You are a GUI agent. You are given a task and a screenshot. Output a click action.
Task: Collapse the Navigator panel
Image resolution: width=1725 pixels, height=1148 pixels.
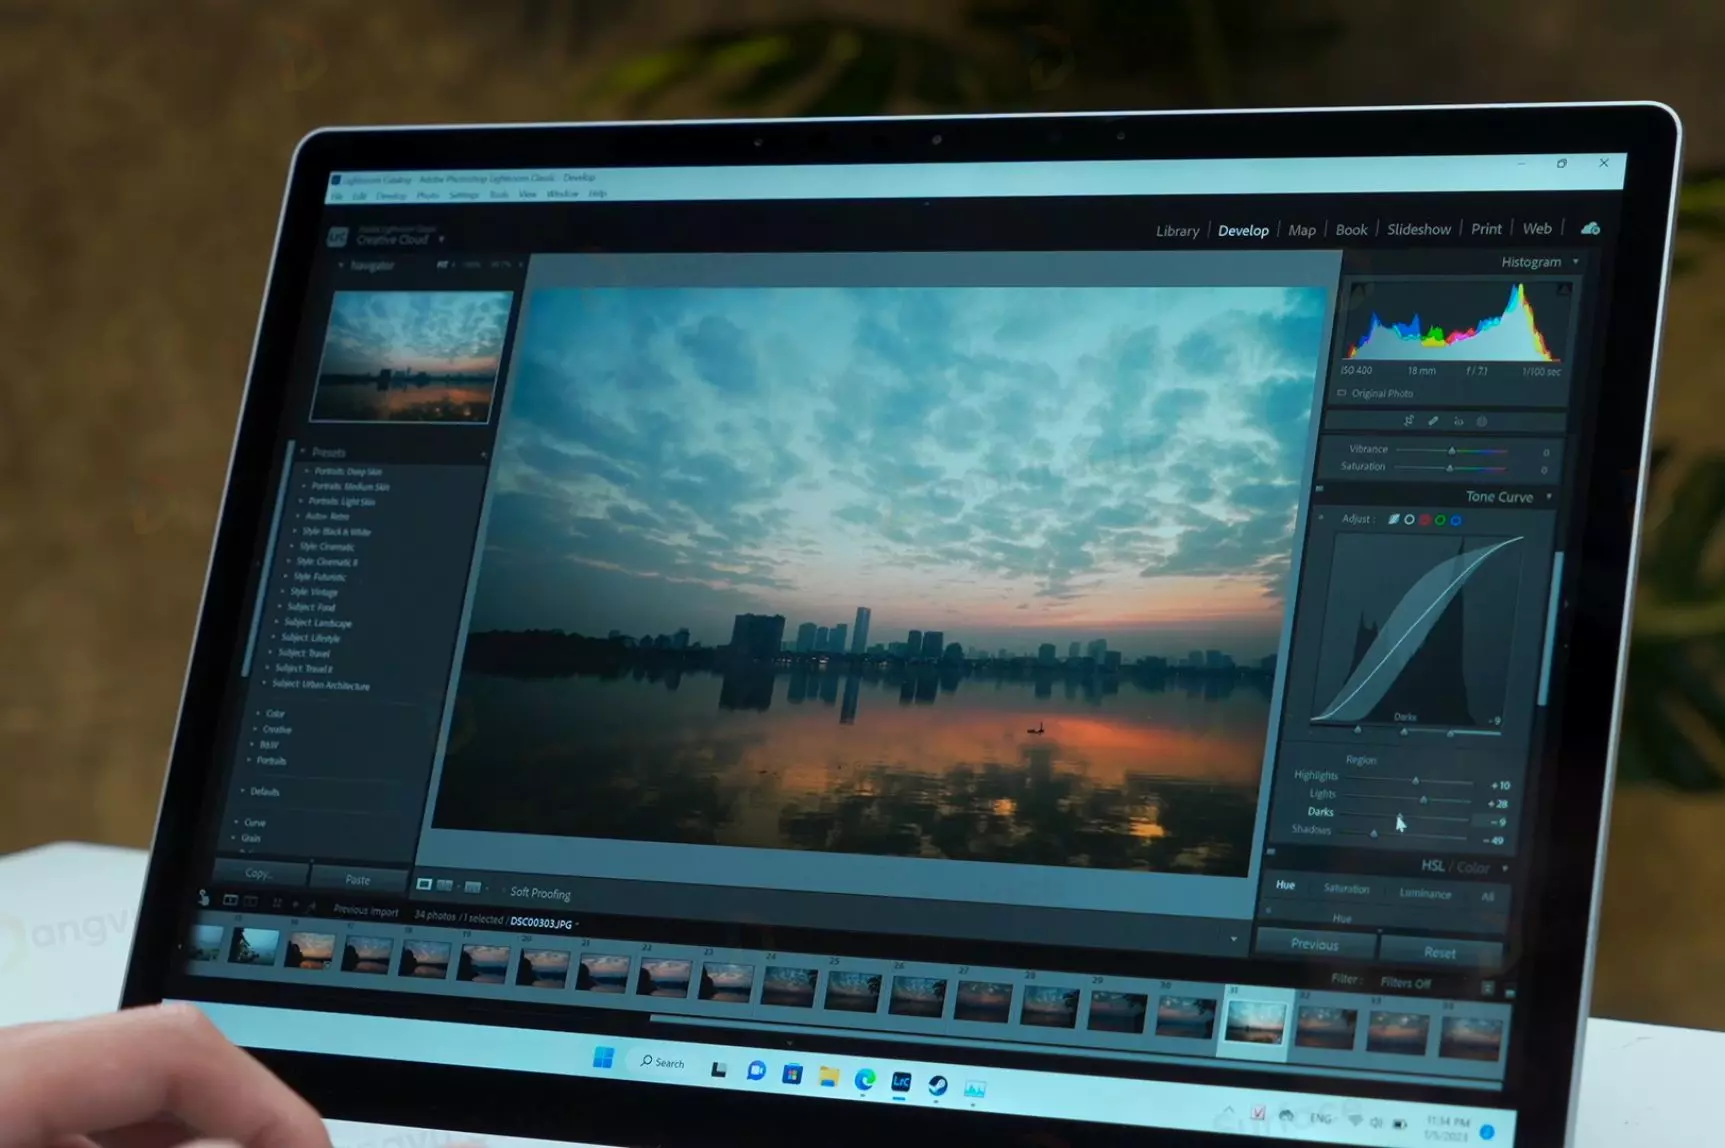341,265
